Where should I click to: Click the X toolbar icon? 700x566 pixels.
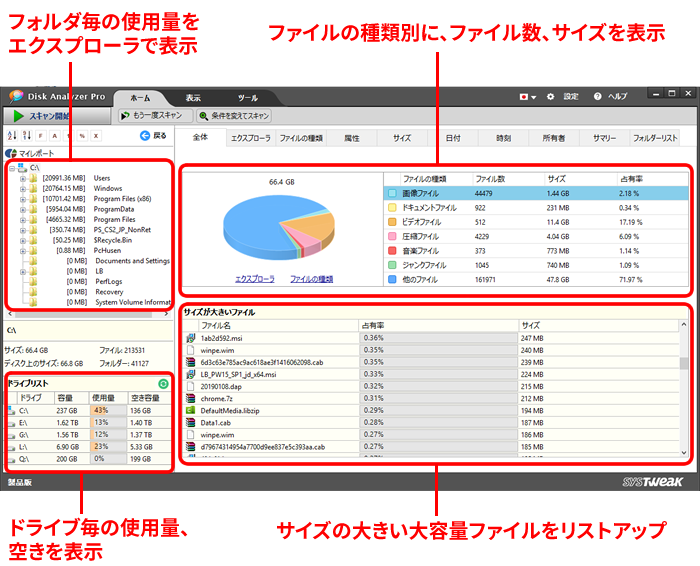[96, 136]
